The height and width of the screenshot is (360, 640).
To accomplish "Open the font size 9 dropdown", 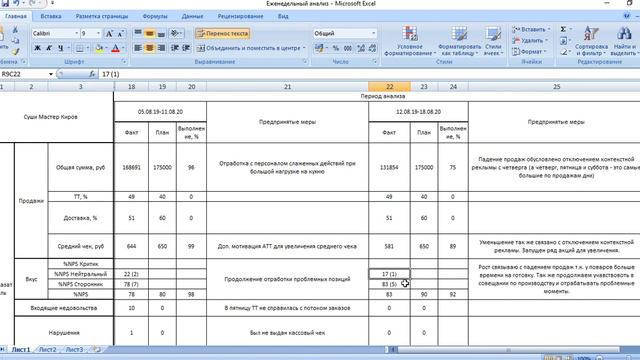I will (98, 33).
